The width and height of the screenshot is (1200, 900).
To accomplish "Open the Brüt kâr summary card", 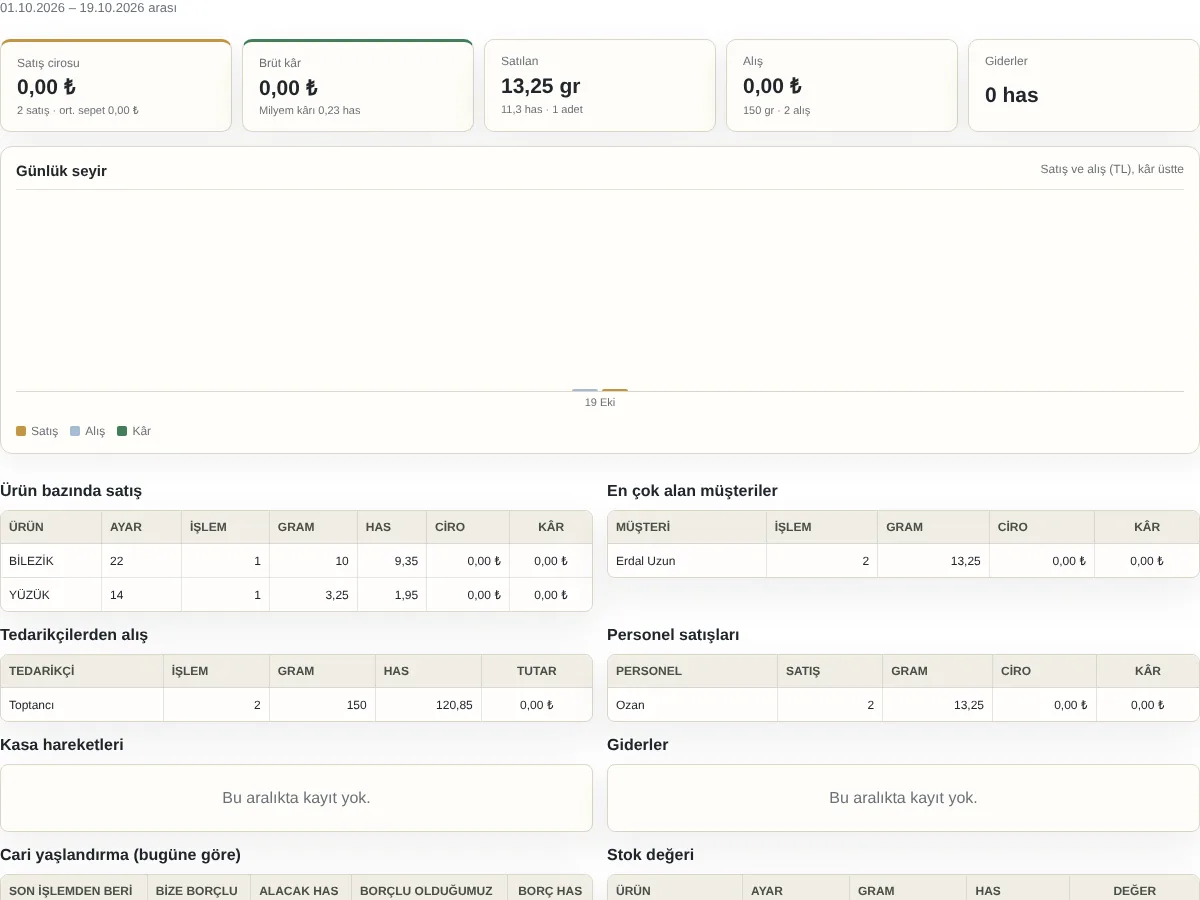I will [x=358, y=85].
